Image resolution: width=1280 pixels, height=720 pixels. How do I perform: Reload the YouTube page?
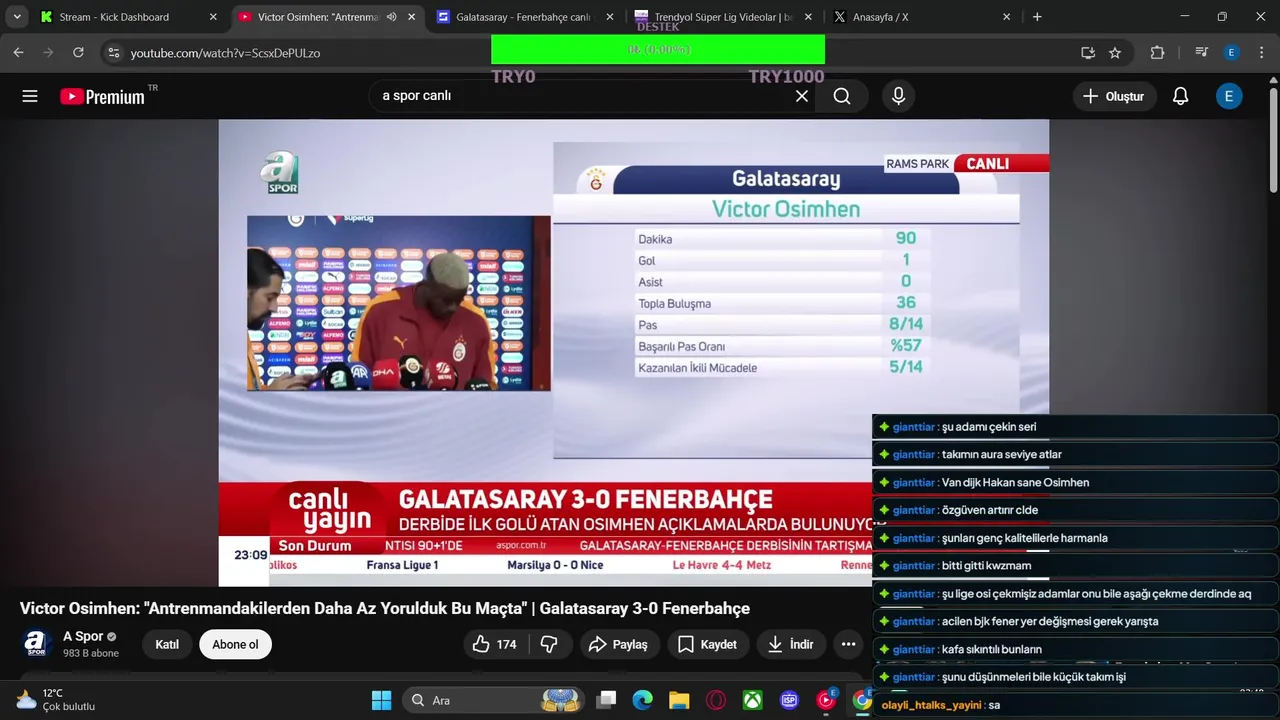[78, 52]
